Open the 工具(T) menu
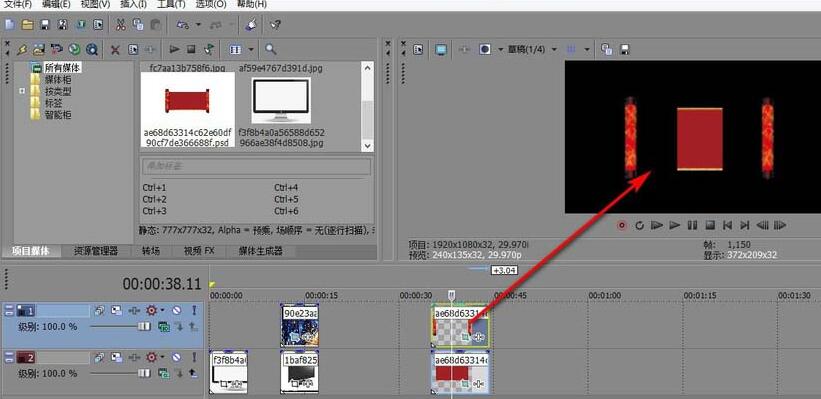Image resolution: width=821 pixels, height=399 pixels. (171, 4)
